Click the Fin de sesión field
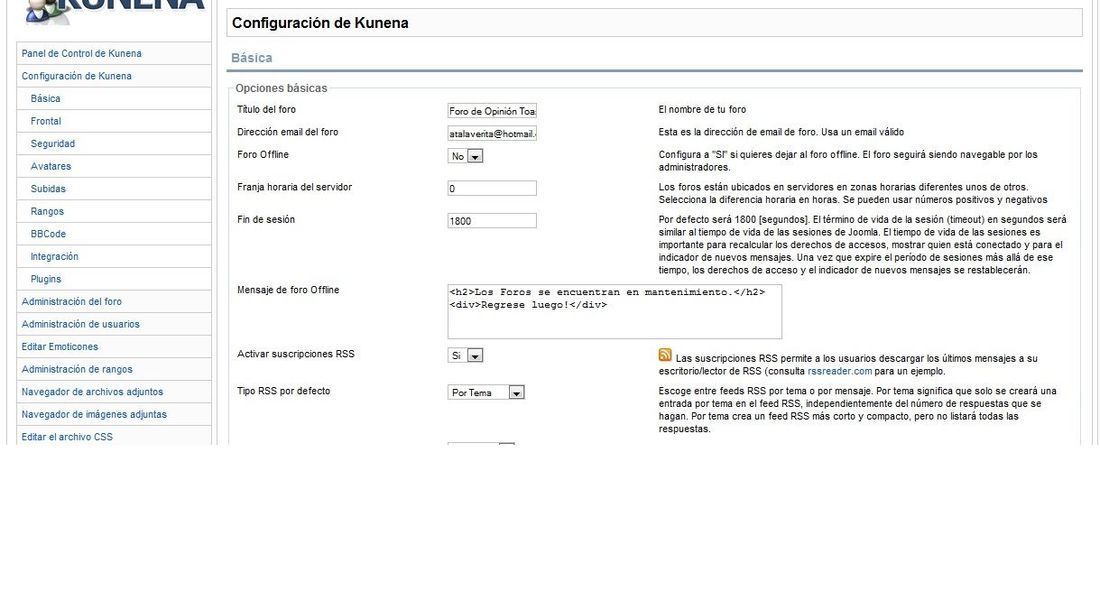The height and width of the screenshot is (600, 1100). pyautogui.click(x=492, y=220)
